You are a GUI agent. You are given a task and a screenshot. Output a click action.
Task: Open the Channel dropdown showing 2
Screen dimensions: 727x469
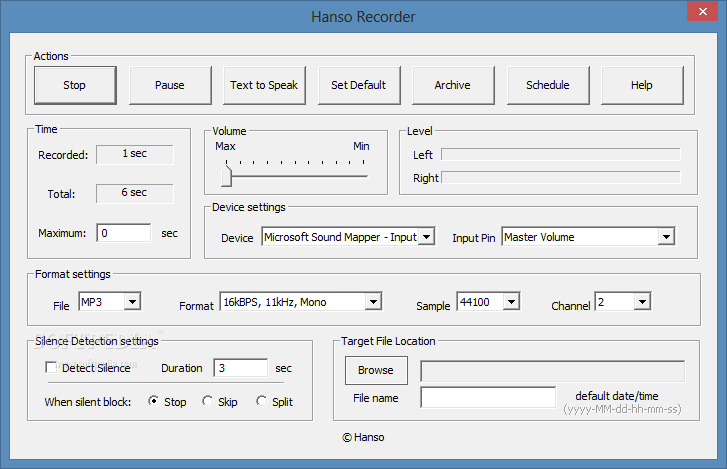[642, 302]
